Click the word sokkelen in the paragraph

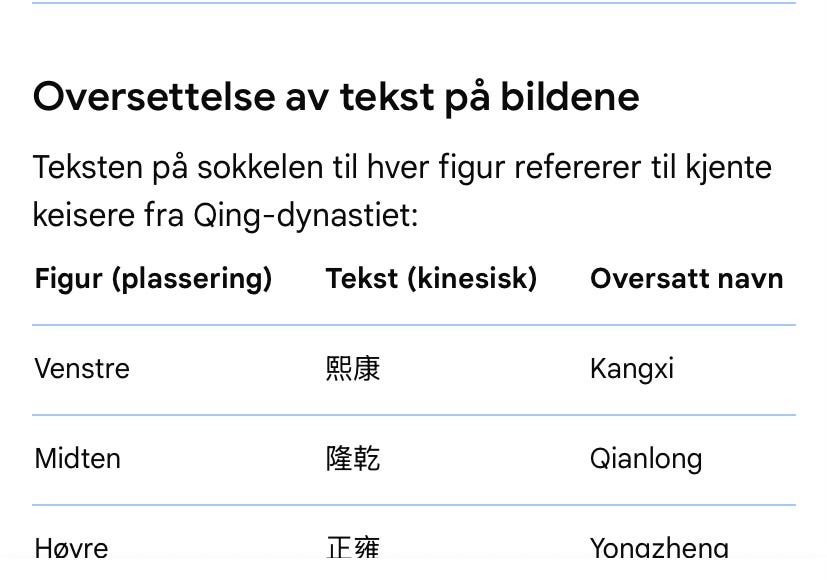coord(260,168)
